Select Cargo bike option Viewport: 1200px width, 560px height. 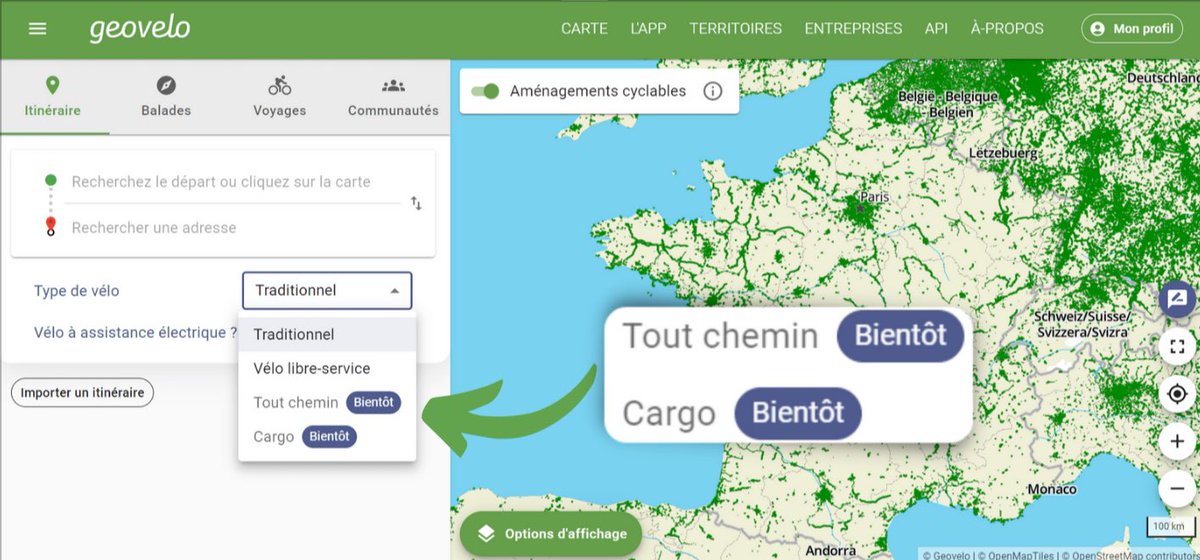click(327, 436)
